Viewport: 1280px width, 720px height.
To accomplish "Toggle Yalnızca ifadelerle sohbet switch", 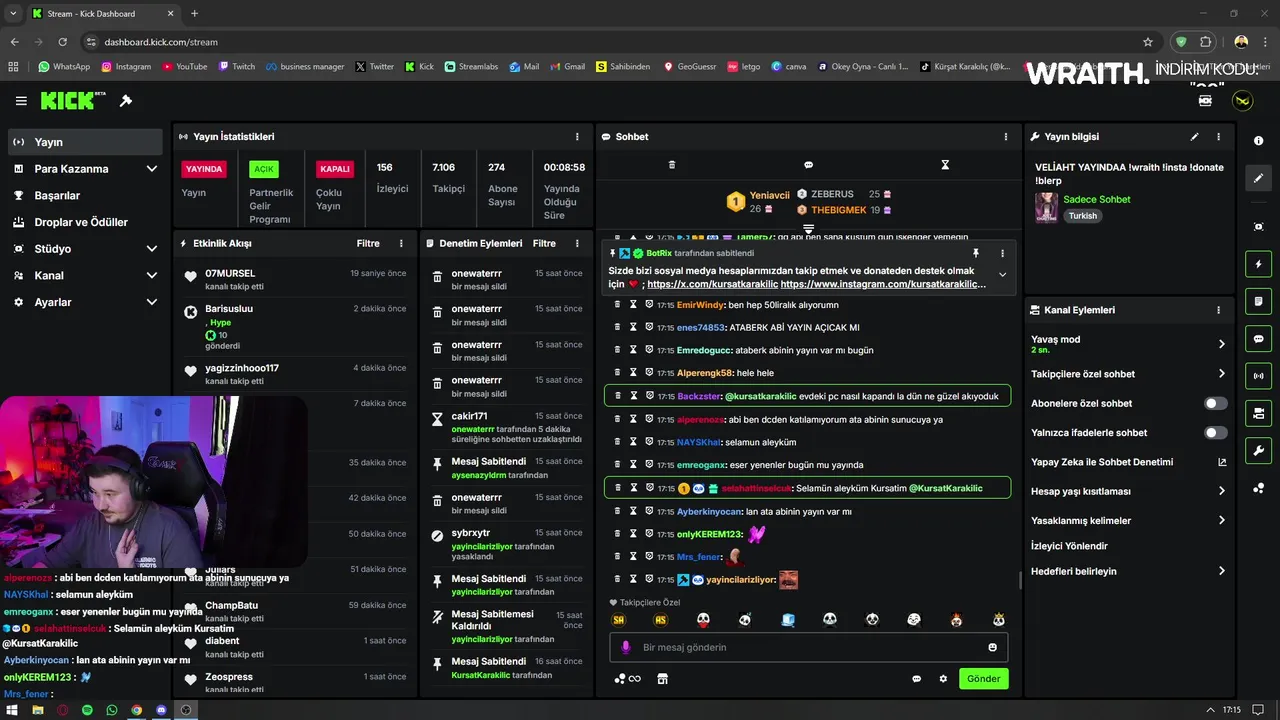I will [1215, 433].
